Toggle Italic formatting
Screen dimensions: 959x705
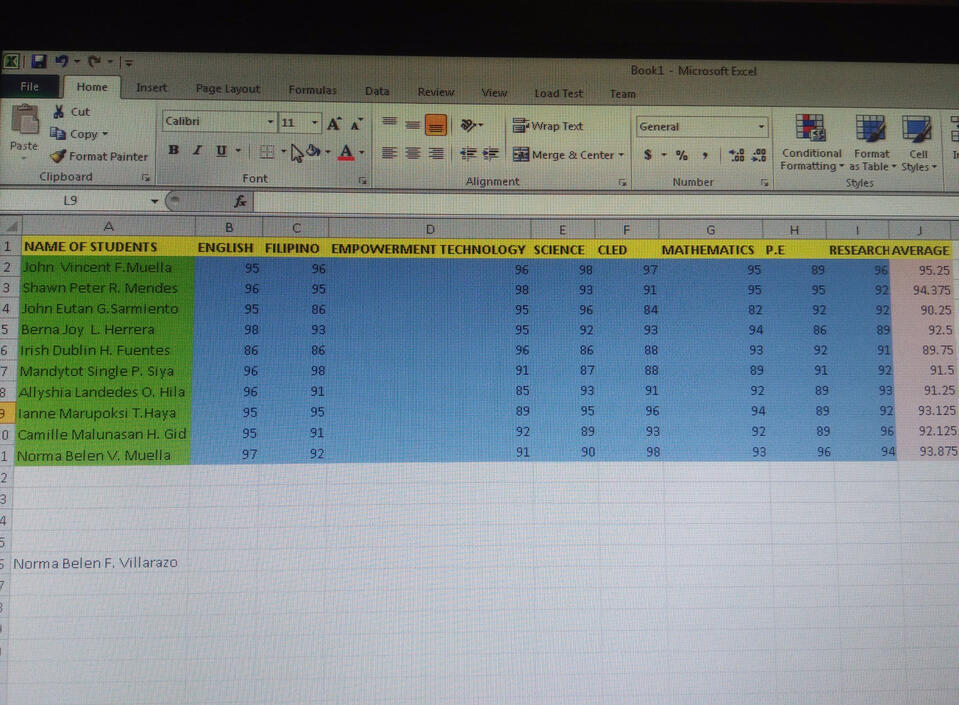197,150
